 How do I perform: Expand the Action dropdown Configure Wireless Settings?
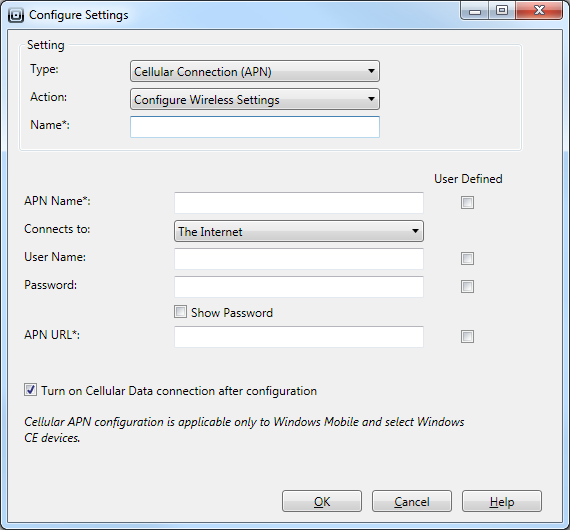click(x=255, y=99)
